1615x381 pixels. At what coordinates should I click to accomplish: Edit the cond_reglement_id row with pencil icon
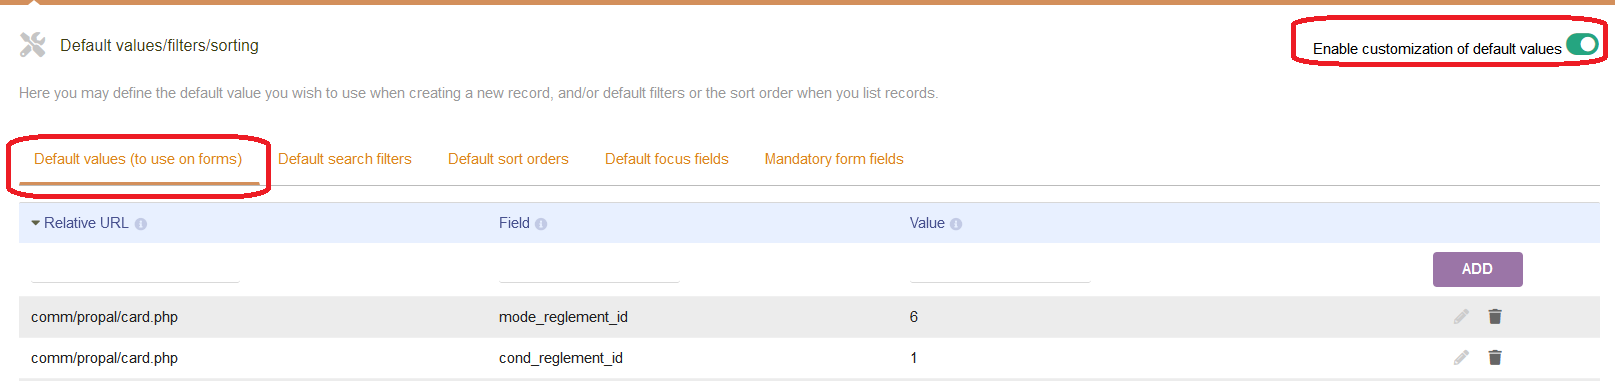pyautogui.click(x=1461, y=358)
